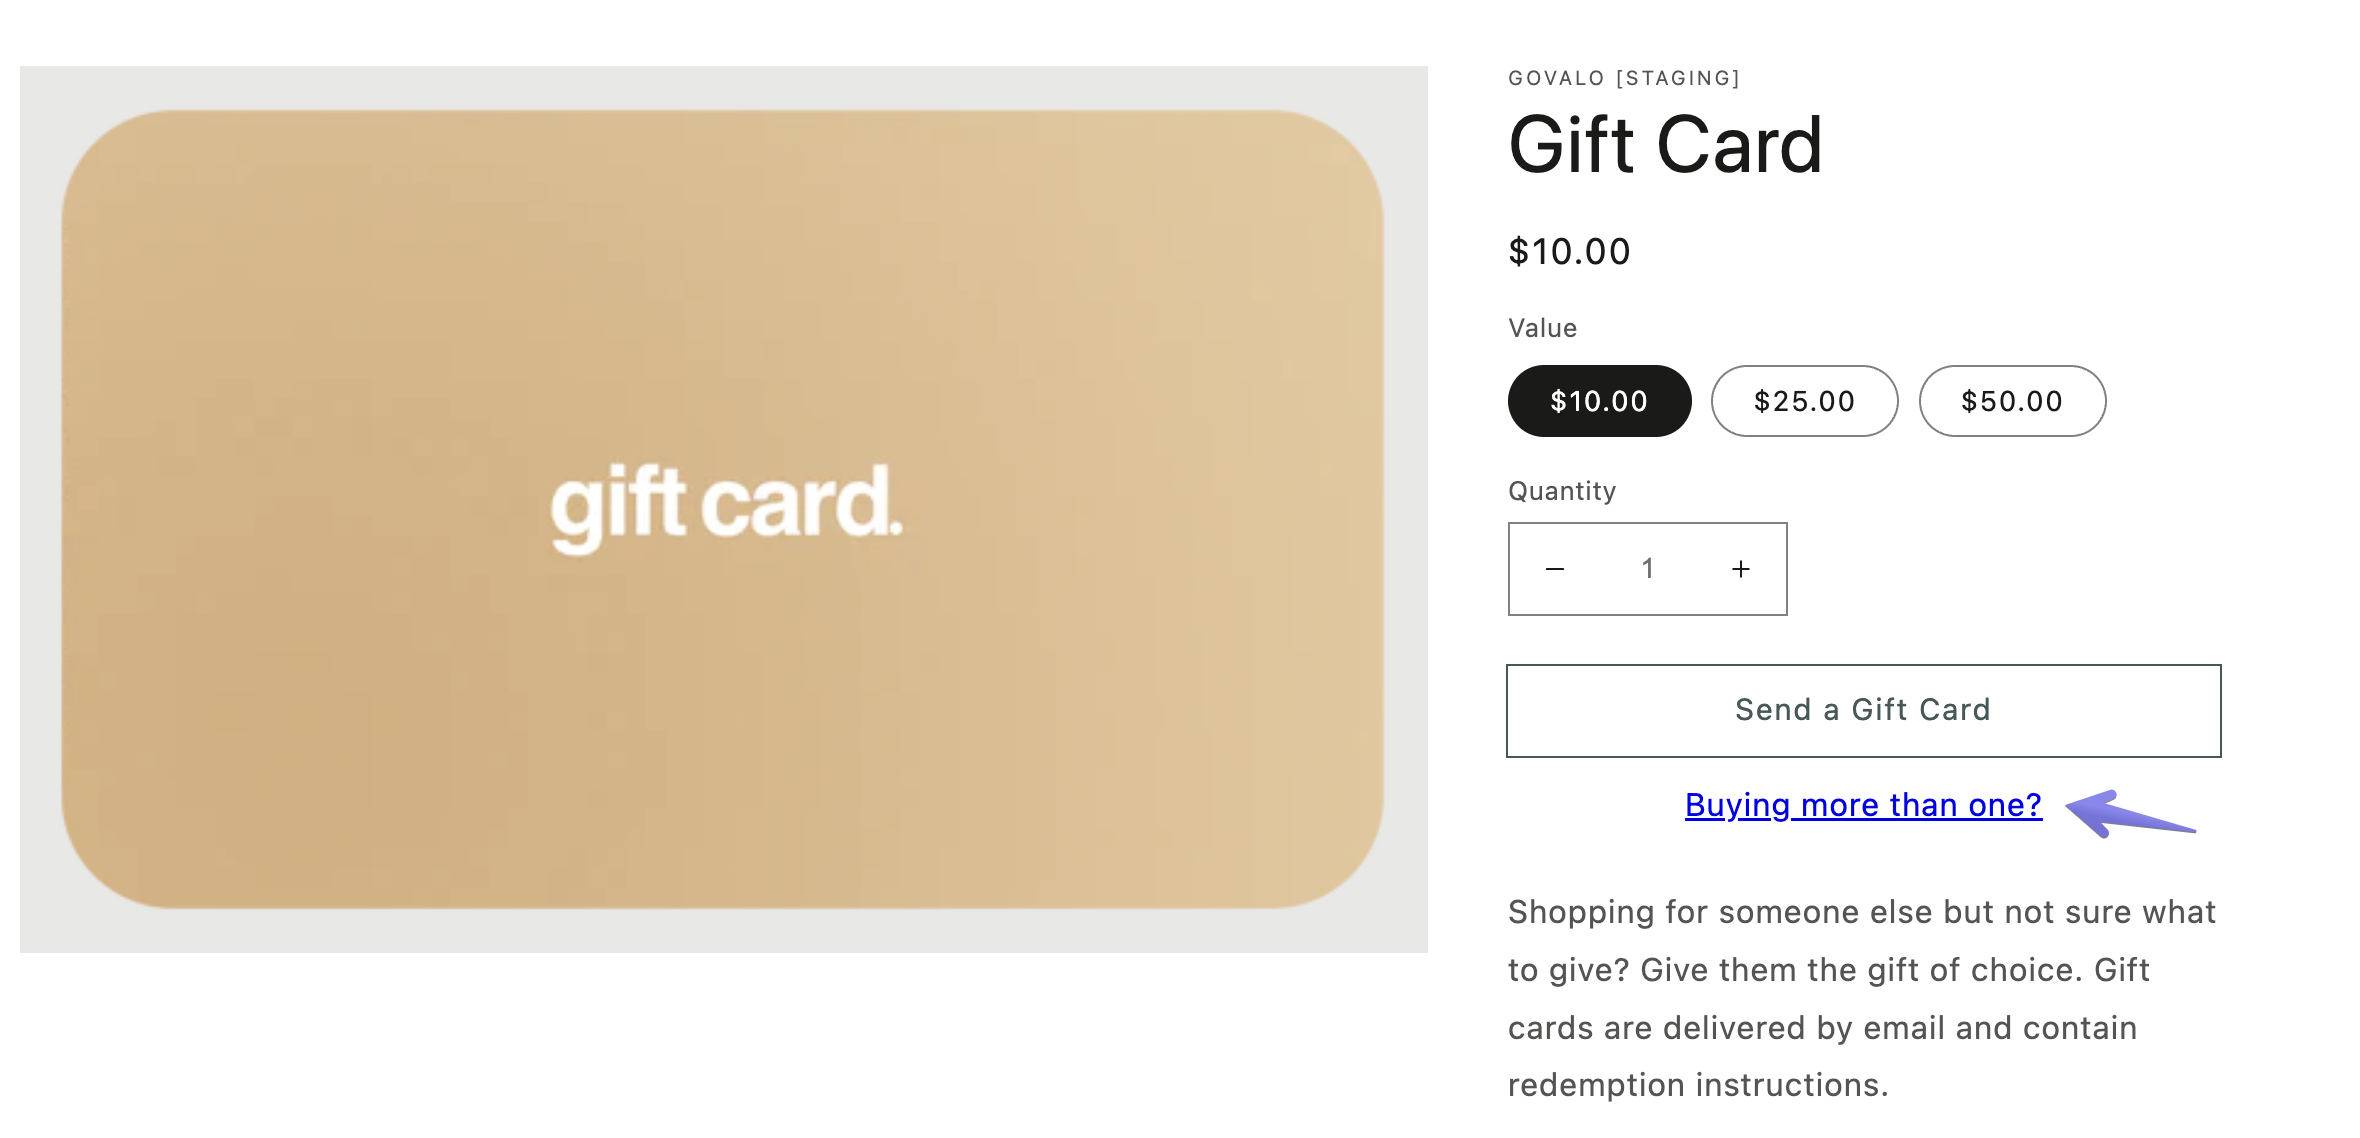Open the "Buying more than one?" link
The height and width of the screenshot is (1138, 2360).
[1863, 805]
